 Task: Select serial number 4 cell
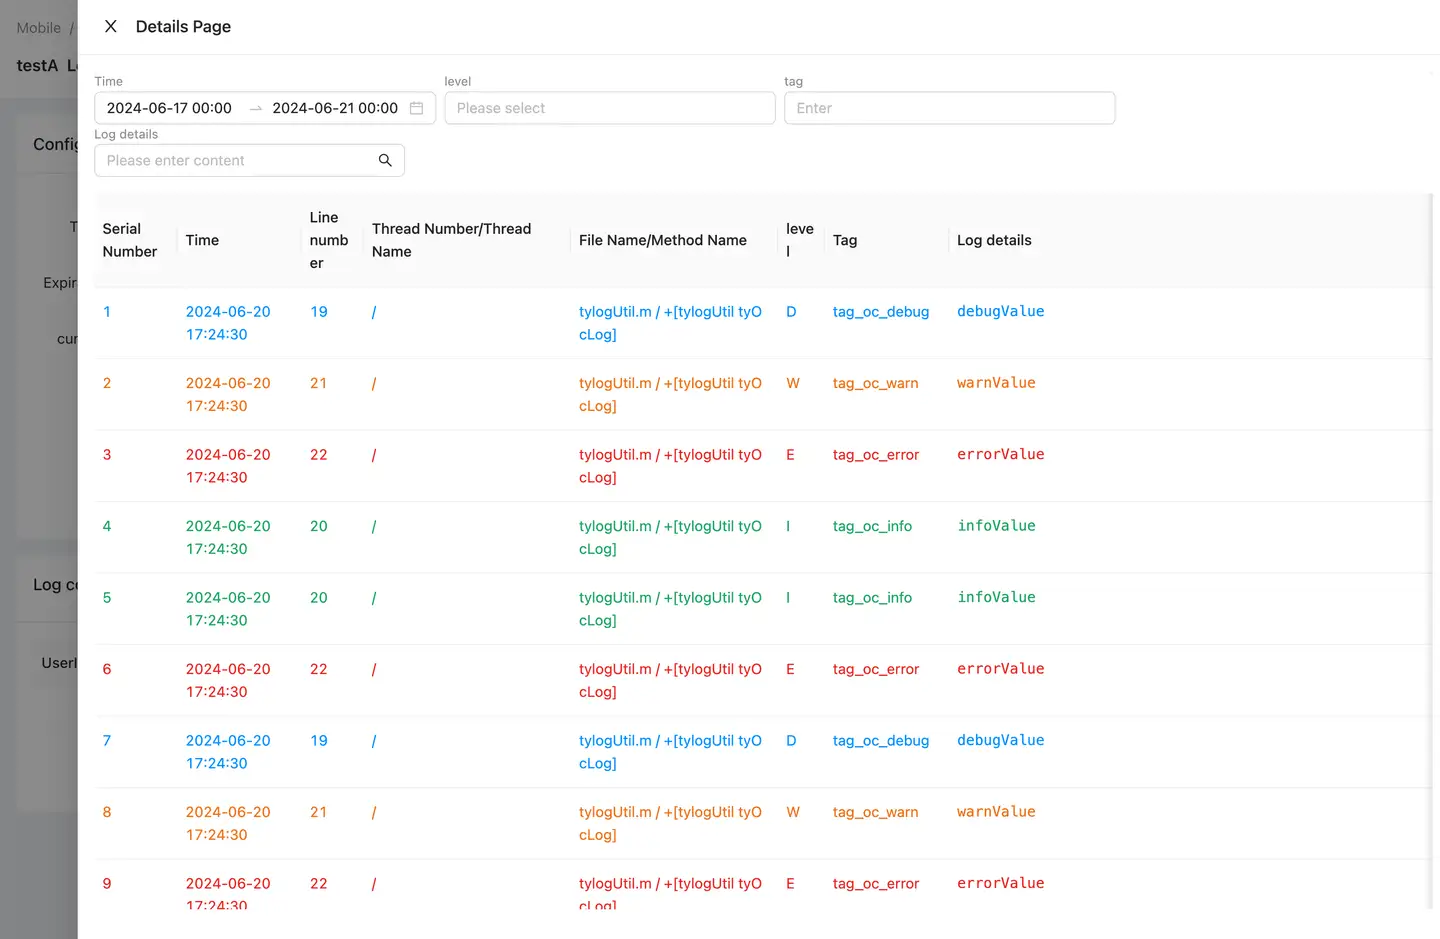tap(107, 526)
